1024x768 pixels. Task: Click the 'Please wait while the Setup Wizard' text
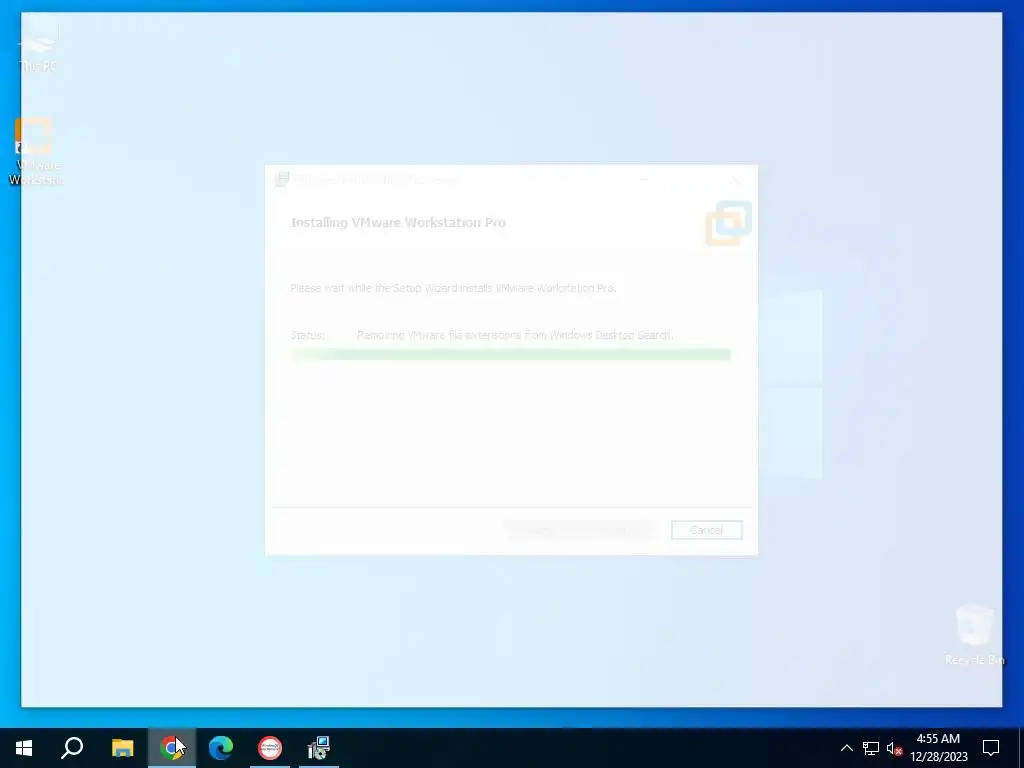[453, 288]
